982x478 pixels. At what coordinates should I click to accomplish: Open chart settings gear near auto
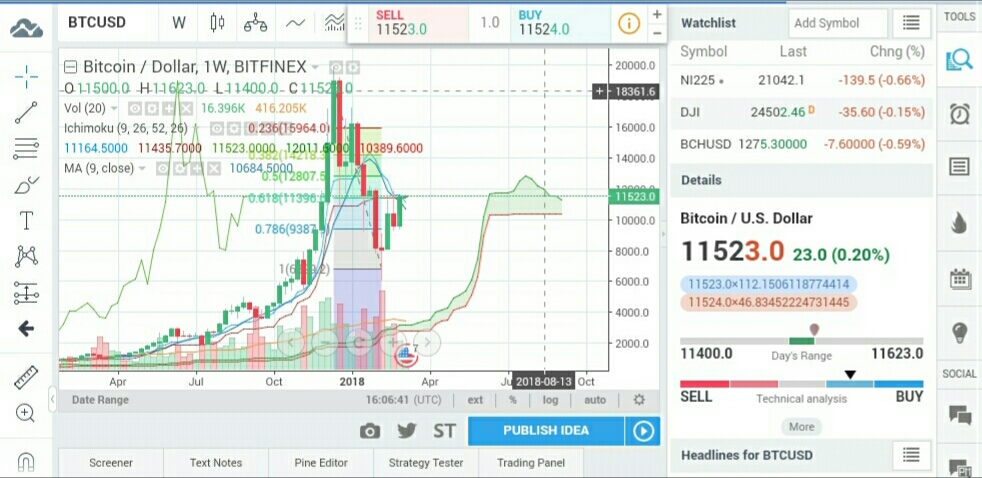(x=639, y=400)
